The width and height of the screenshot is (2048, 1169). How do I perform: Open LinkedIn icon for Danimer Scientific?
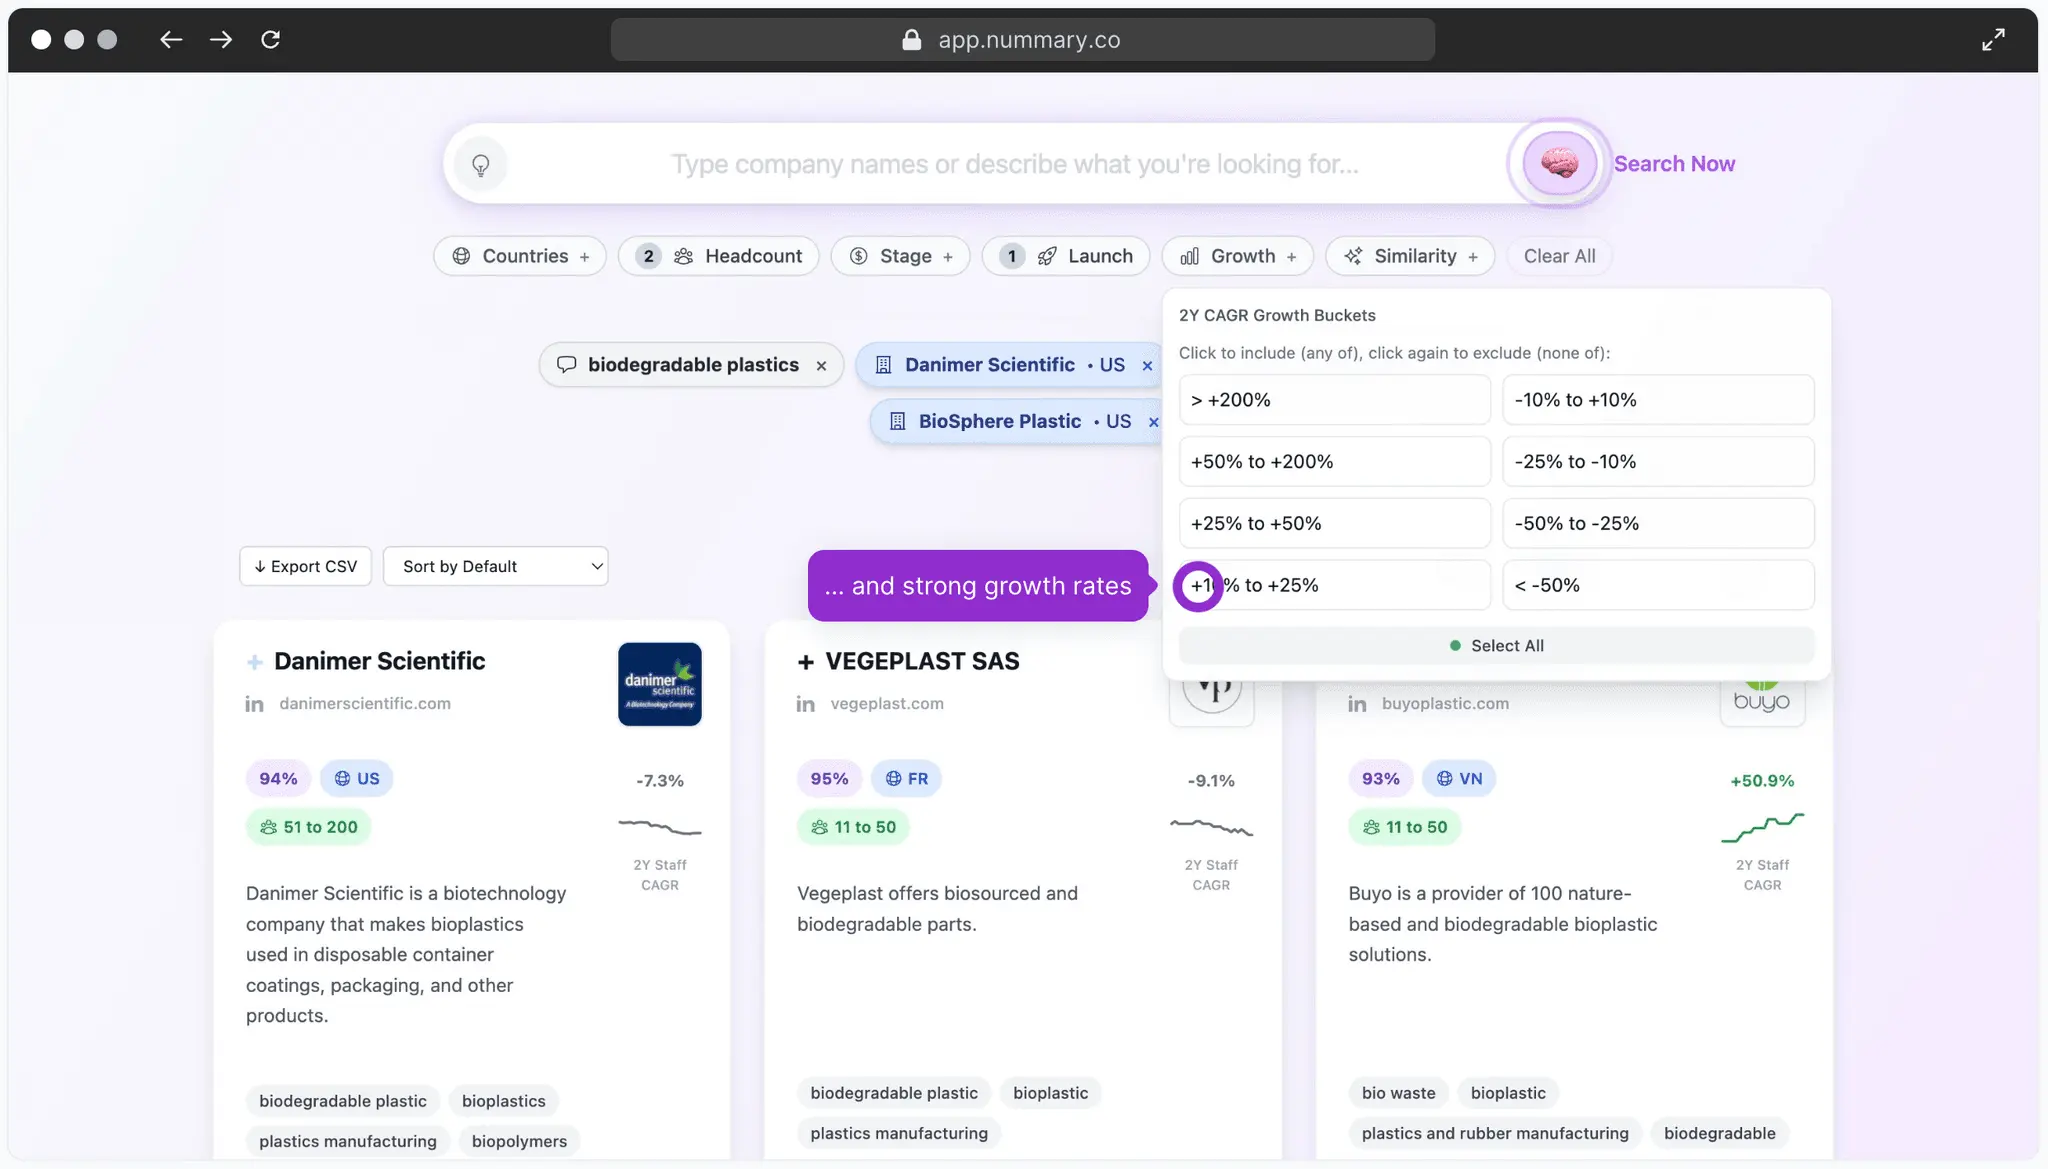pos(255,704)
